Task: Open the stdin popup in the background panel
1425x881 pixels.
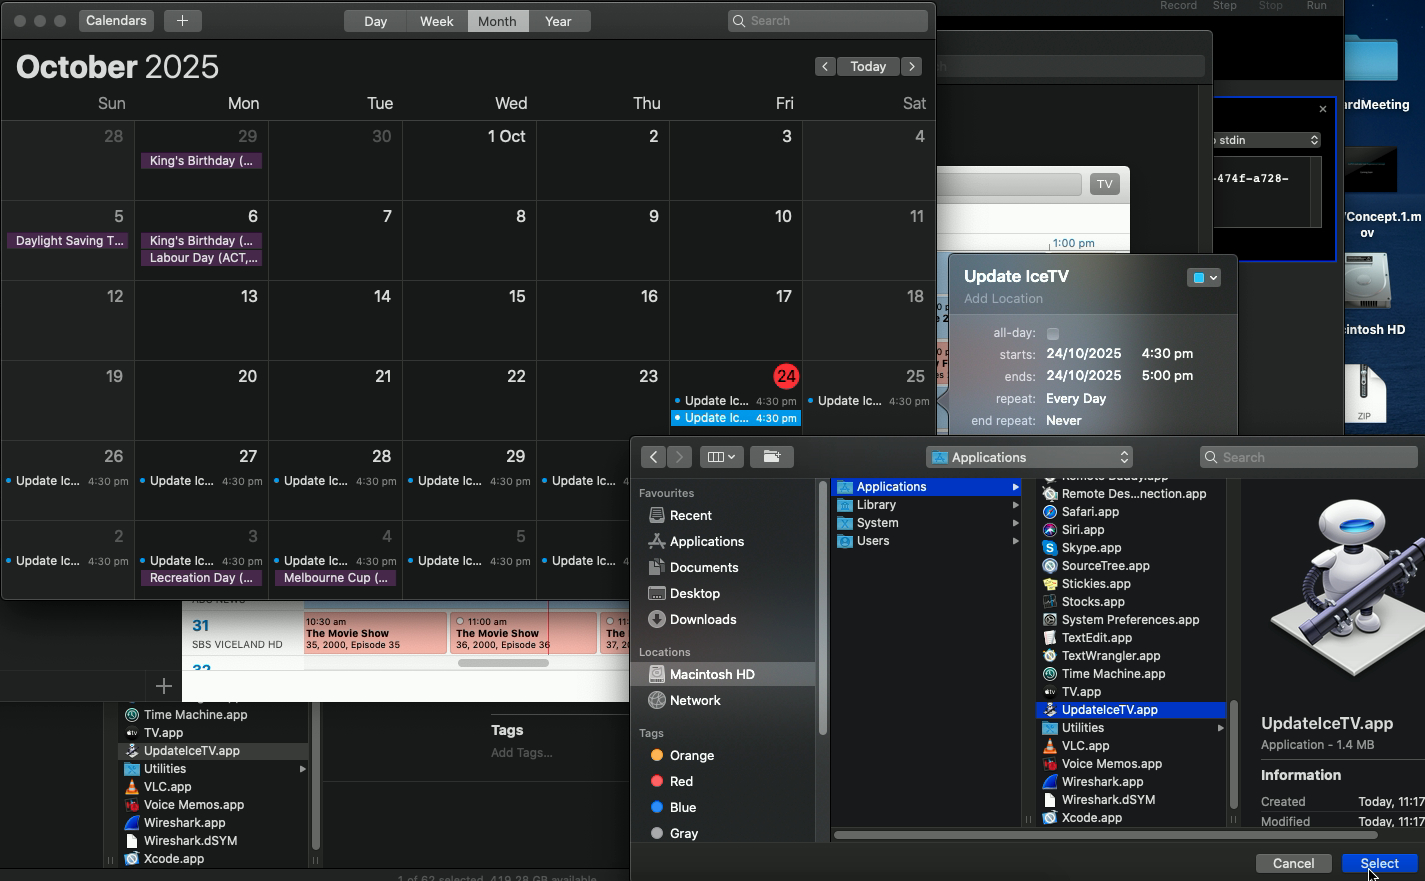Action: point(1267,140)
